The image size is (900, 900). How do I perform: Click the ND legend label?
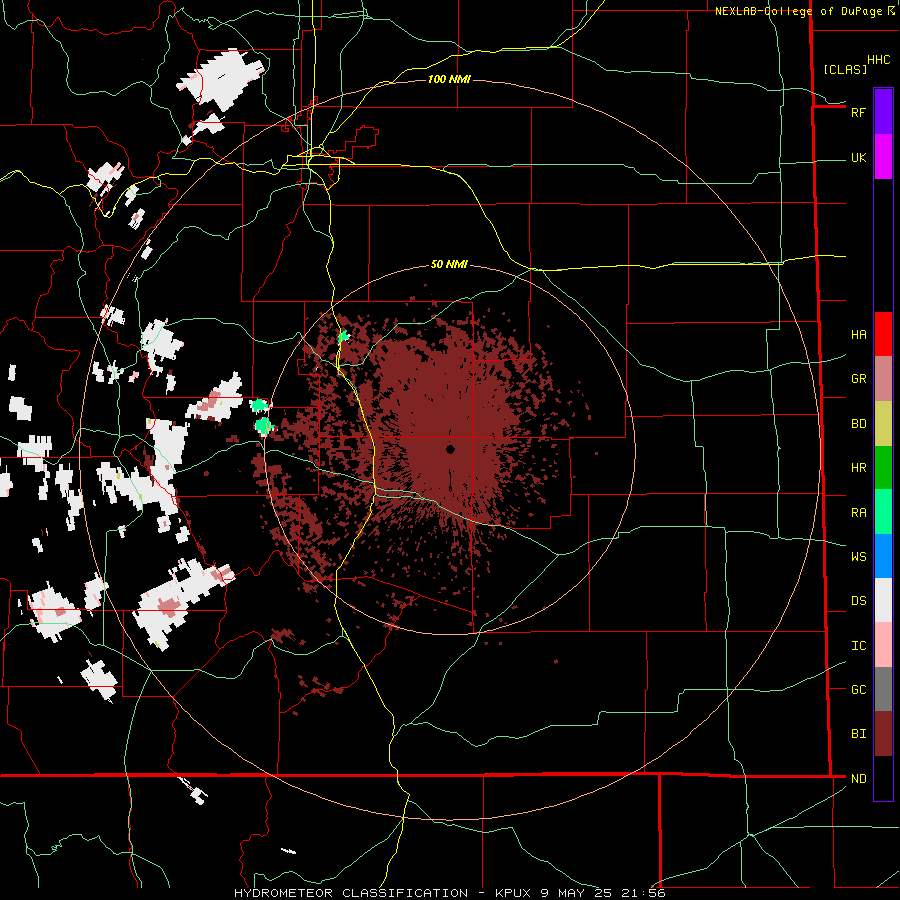tap(859, 778)
